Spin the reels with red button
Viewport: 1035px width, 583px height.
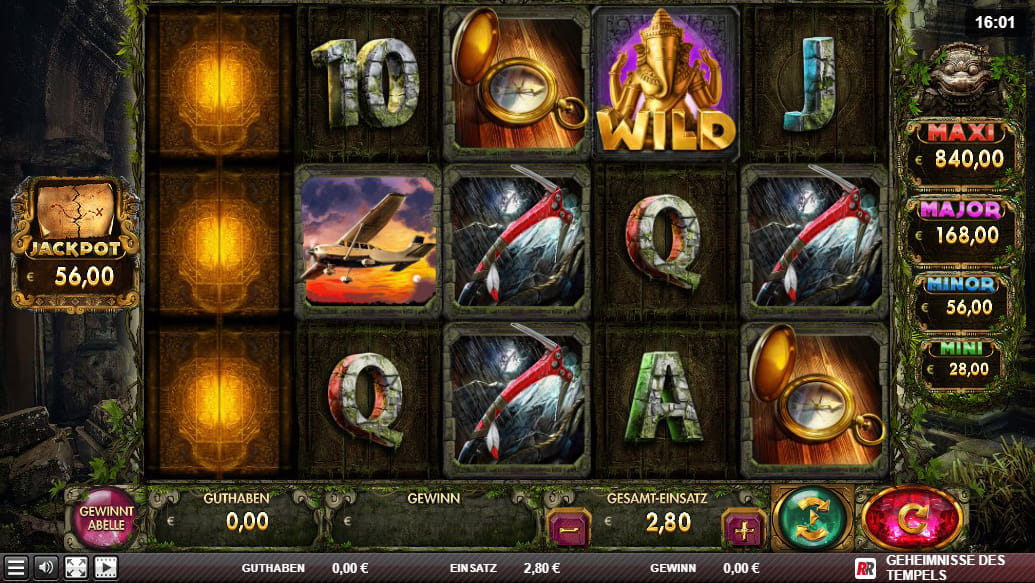(912, 518)
